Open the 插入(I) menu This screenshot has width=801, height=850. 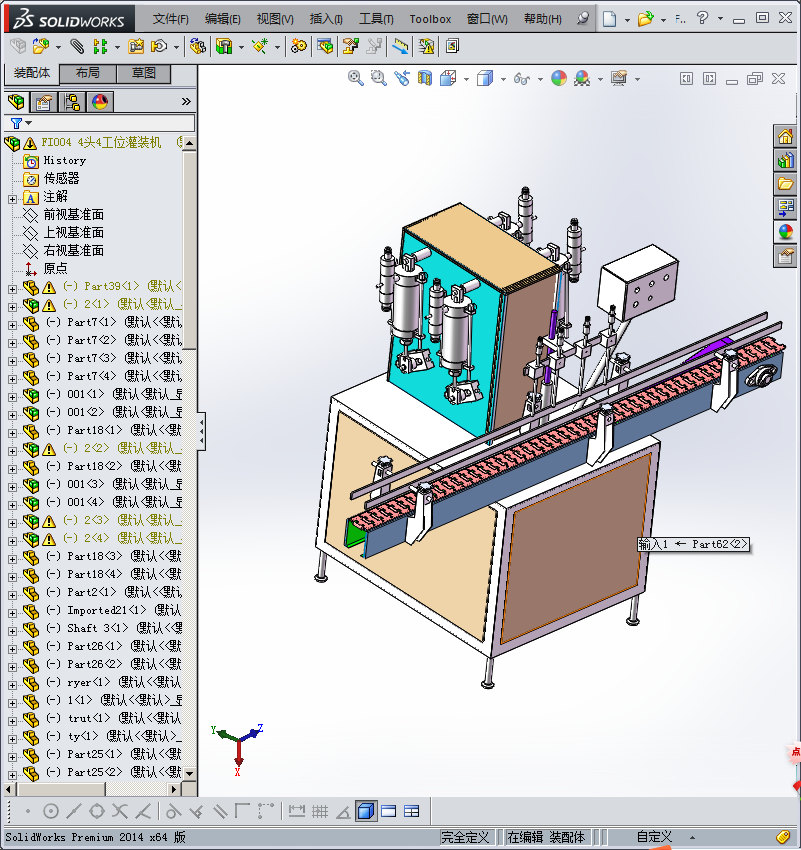point(326,19)
